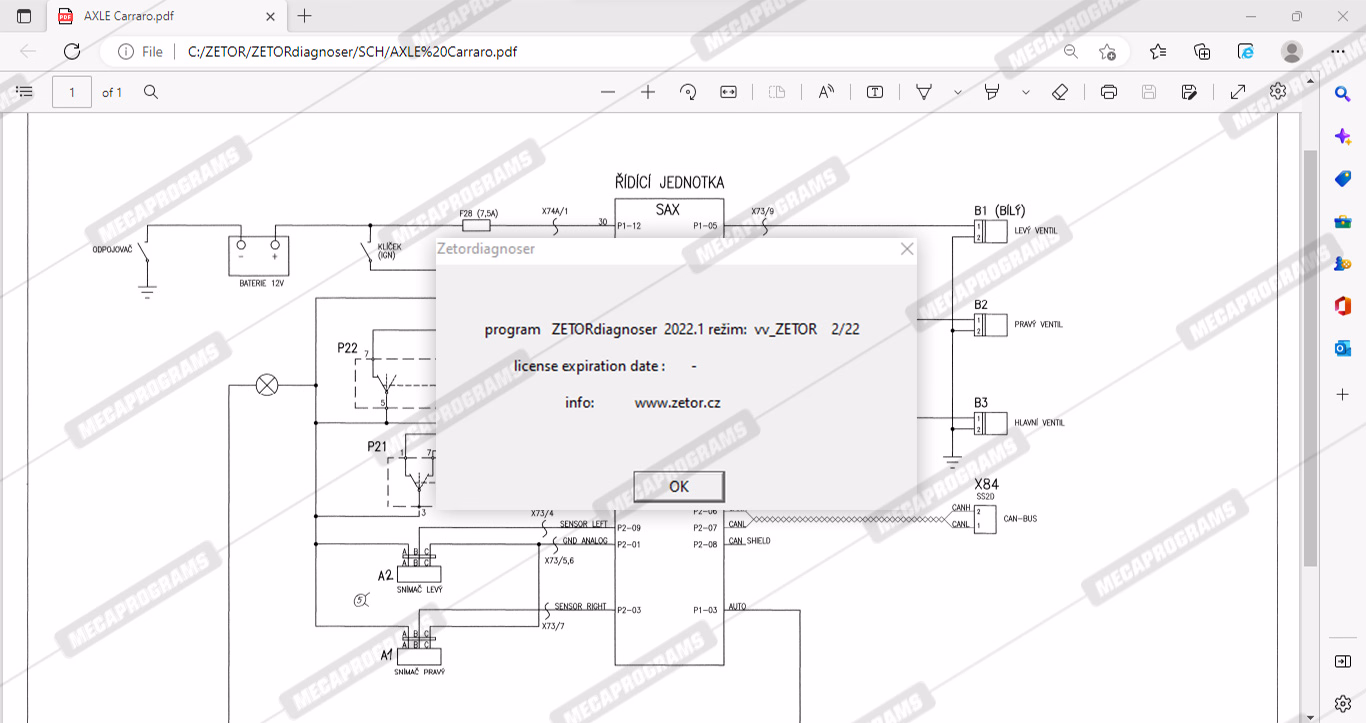Expand the Draw tool options dropdown
1366x723 pixels.
(x=958, y=92)
